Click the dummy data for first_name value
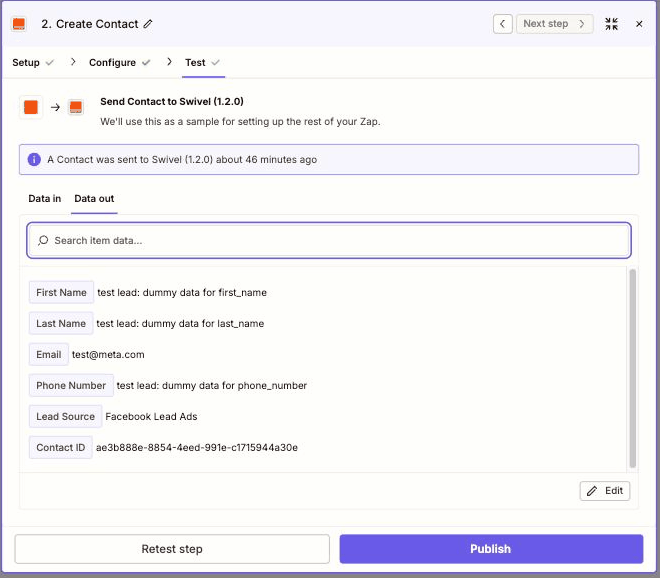Image resolution: width=660 pixels, height=578 pixels. click(x=182, y=293)
